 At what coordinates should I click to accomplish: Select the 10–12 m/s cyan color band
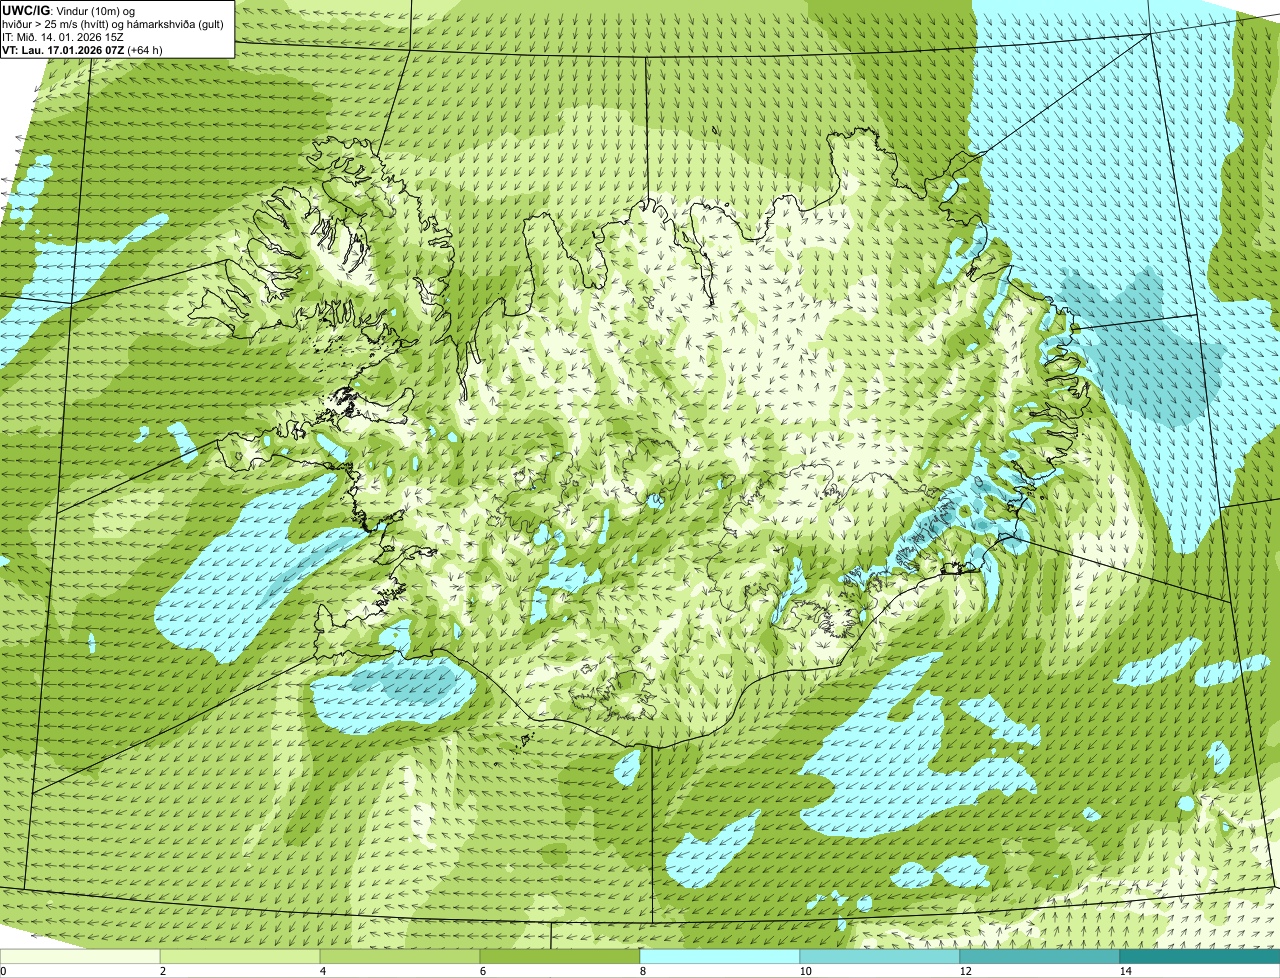880,957
